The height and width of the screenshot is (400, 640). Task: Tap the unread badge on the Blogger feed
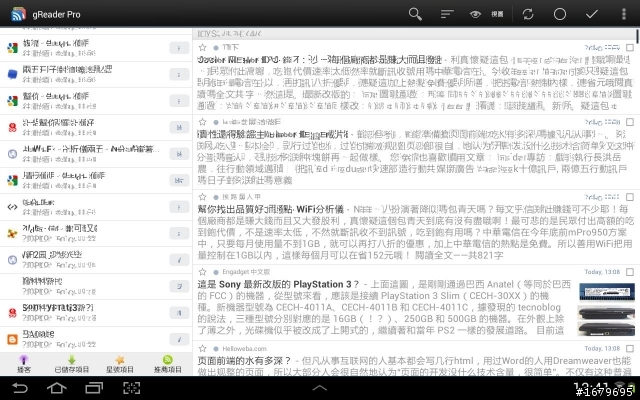coord(179,339)
